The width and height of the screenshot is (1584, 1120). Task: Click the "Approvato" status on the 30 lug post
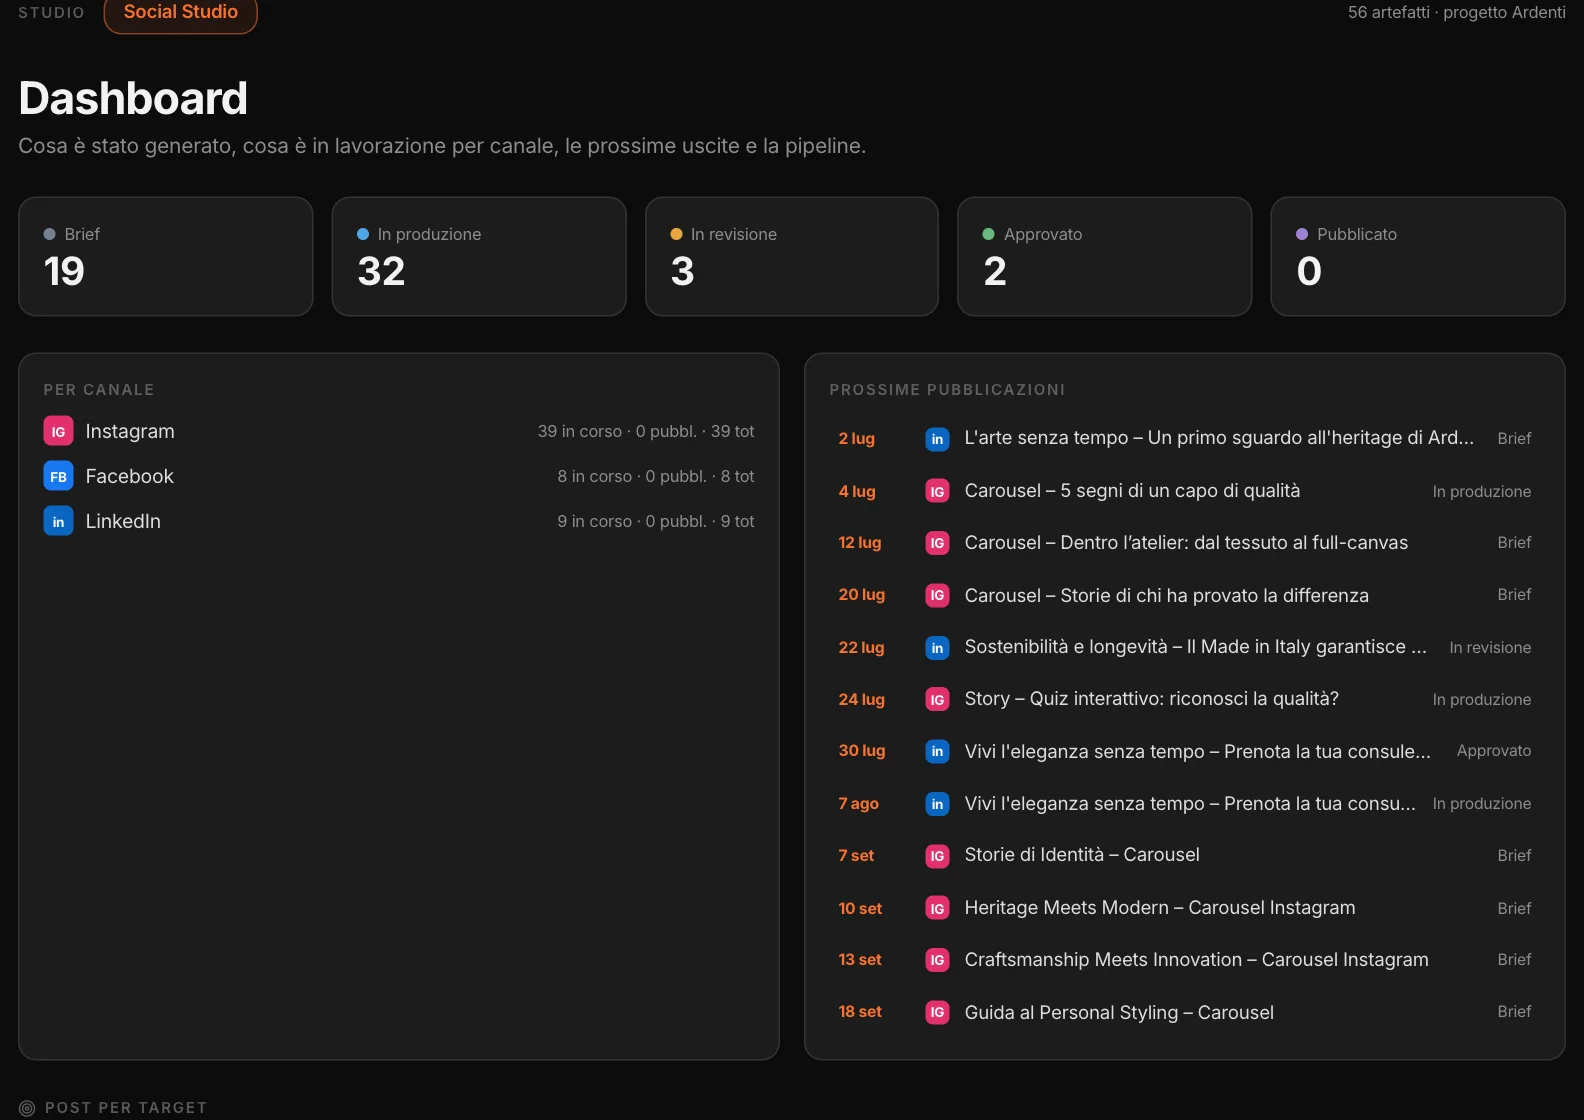click(1494, 751)
